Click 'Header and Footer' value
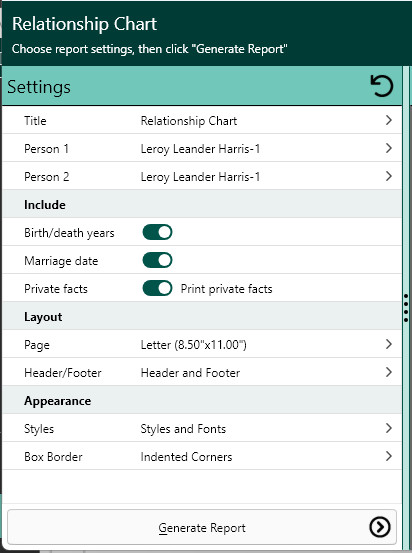412x553 pixels. [190, 373]
